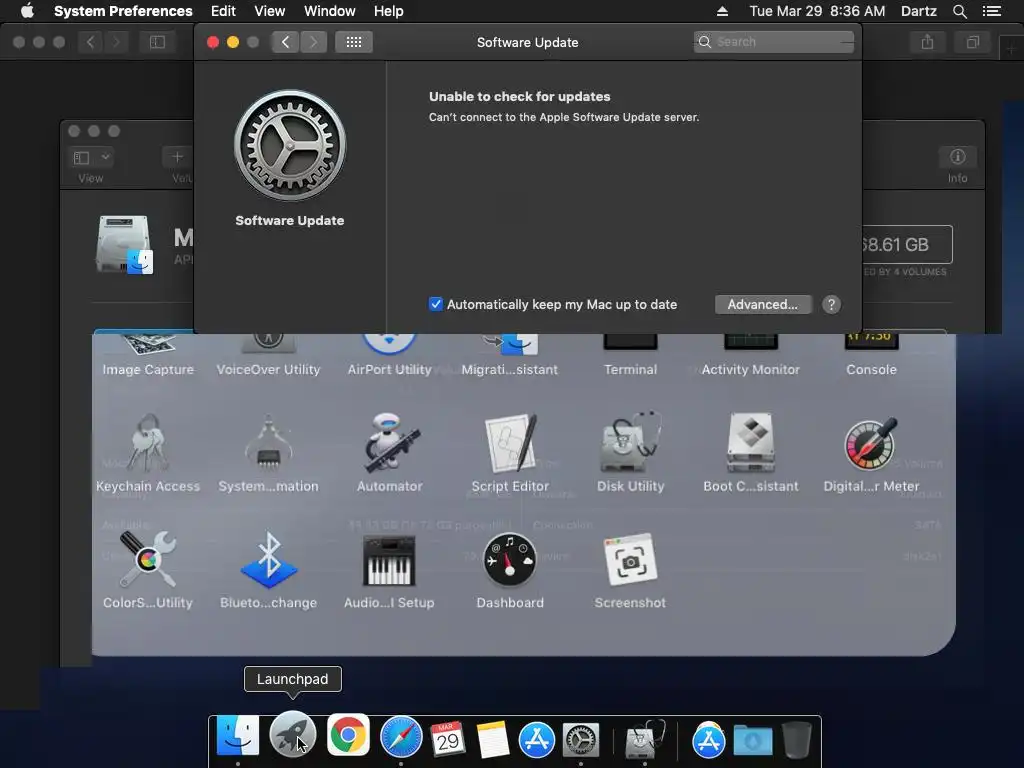Click the right App Store icon in Dock
This screenshot has width=1024, height=768.
[709, 740]
